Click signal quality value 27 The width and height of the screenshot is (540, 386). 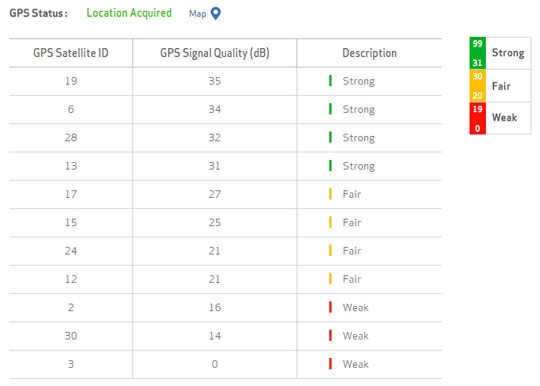[215, 194]
